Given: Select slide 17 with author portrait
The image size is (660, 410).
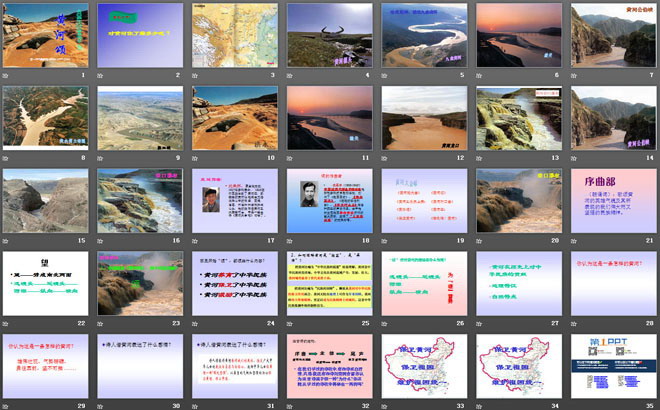Looking at the screenshot, I should pos(234,199).
